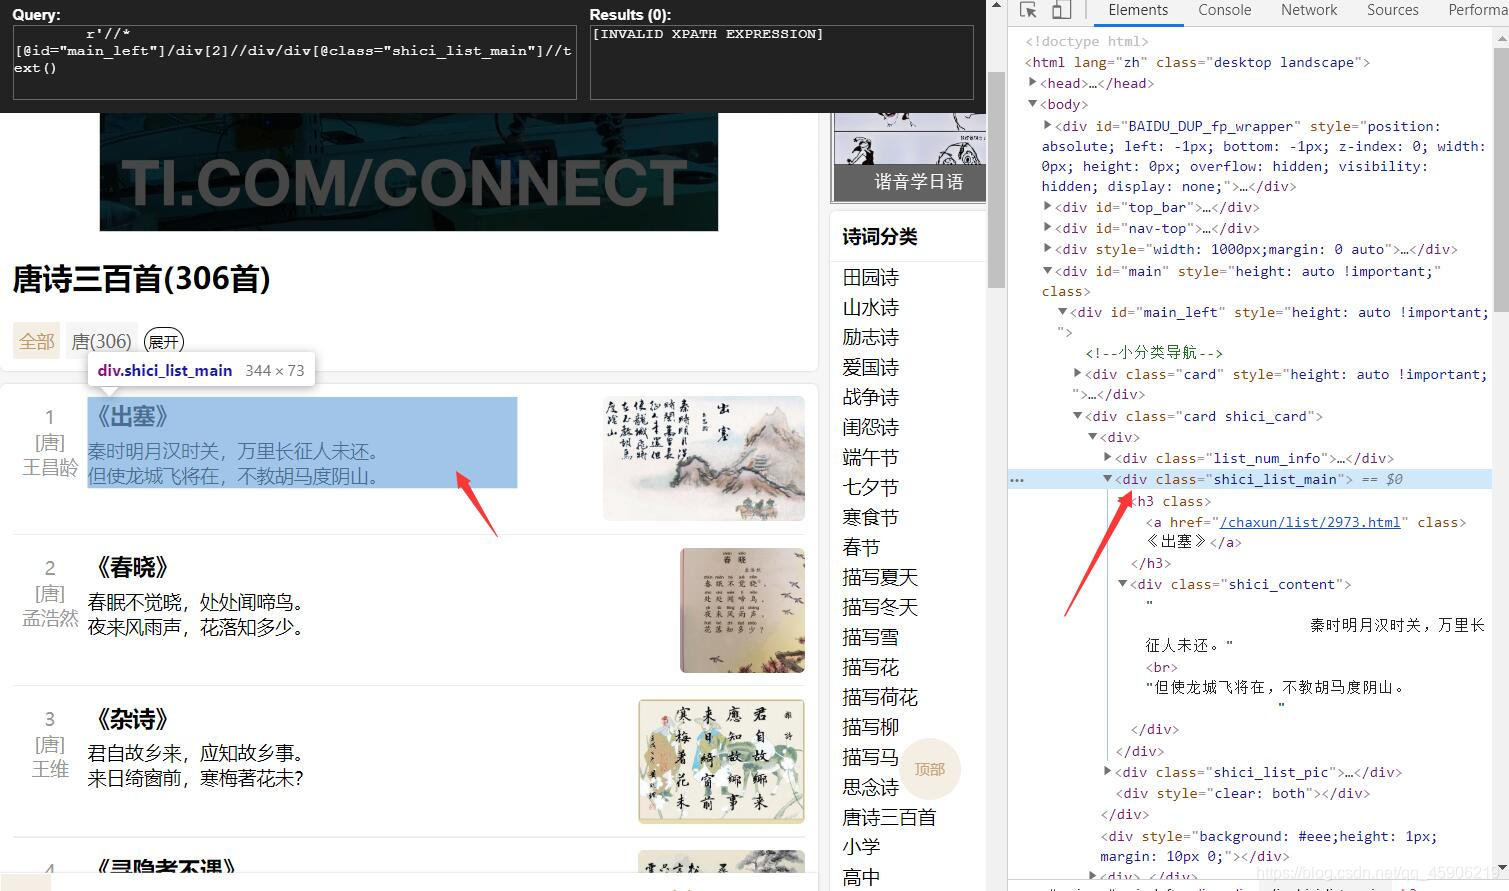Open the more-actions ellipsis beside shici_list_main
This screenshot has width=1509, height=891.
(x=1017, y=479)
